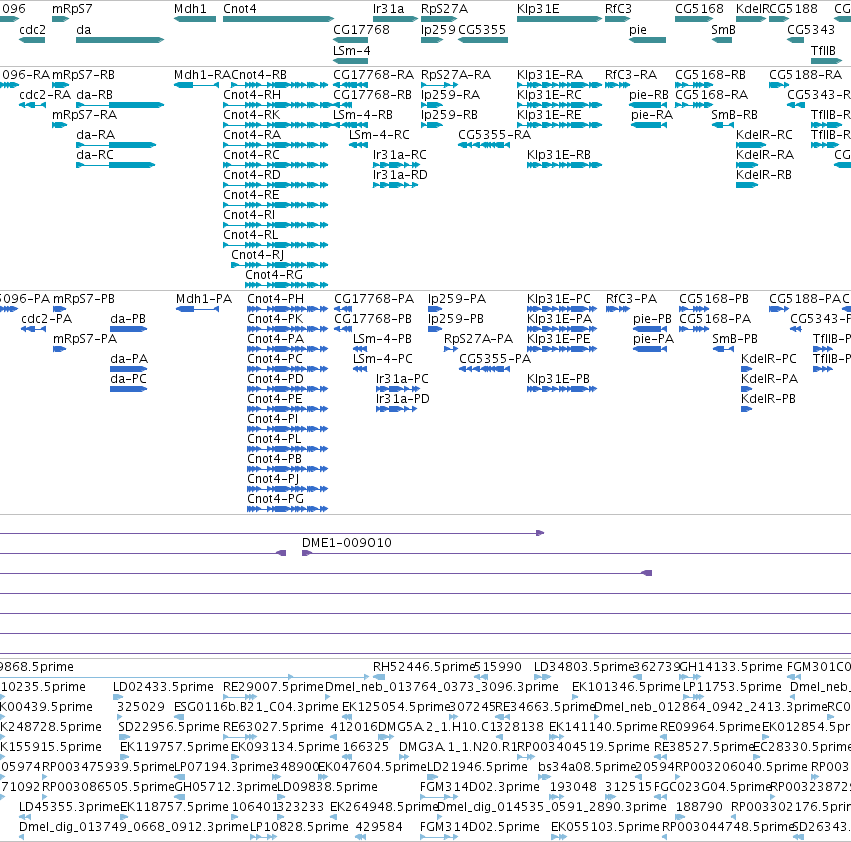Image resolution: width=851 pixels, height=842 pixels.
Task: Click the 'CG5355-RA' transcript label
Action: (x=494, y=135)
